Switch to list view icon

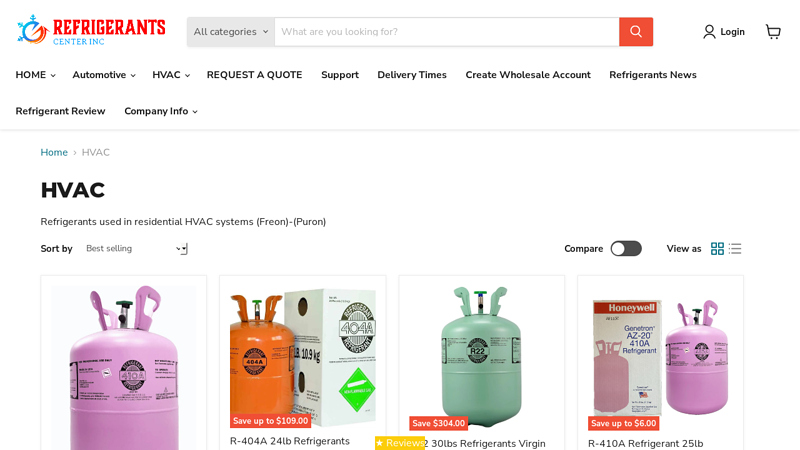735,248
